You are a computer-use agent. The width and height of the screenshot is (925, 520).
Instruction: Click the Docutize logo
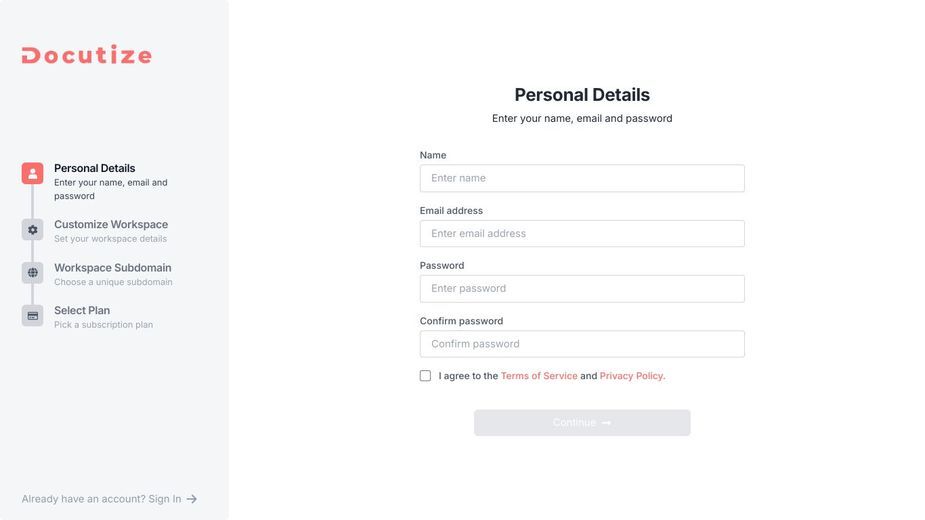click(87, 54)
